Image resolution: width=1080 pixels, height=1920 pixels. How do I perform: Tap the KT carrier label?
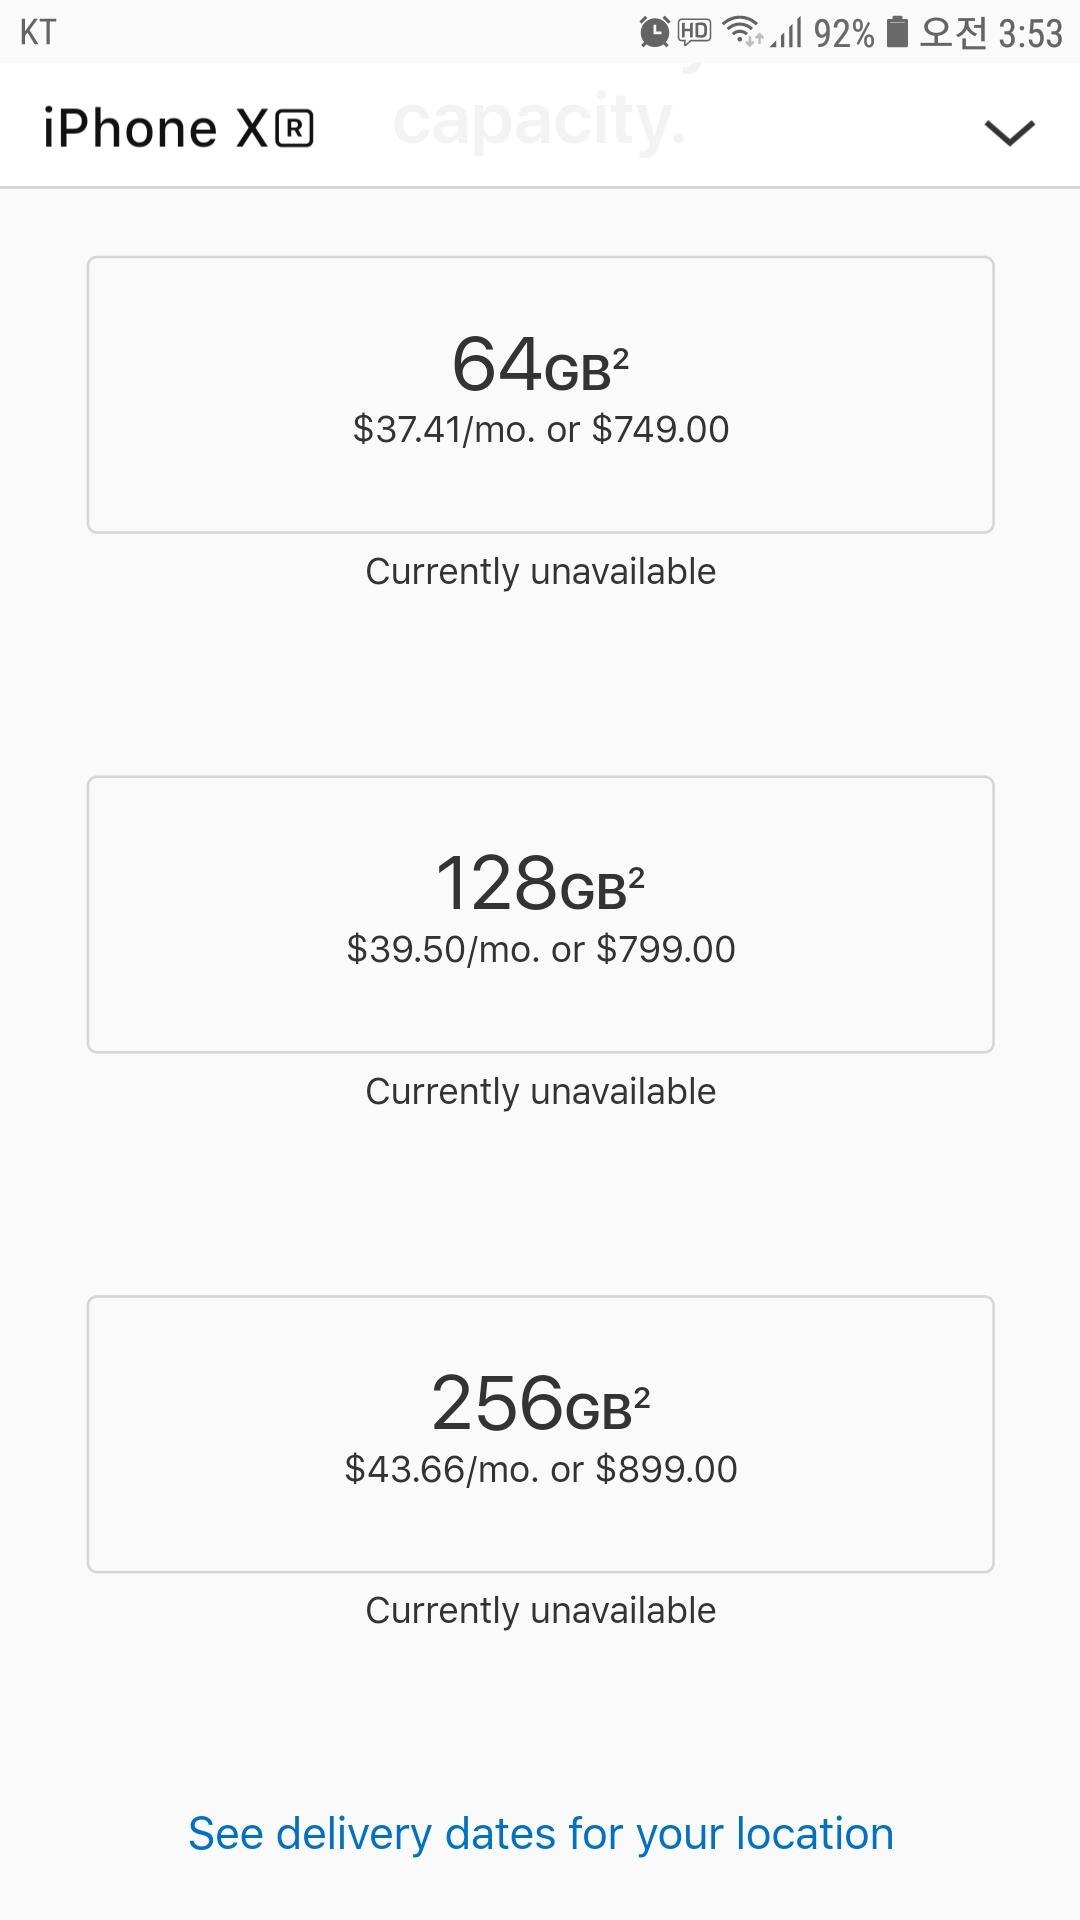(x=38, y=32)
